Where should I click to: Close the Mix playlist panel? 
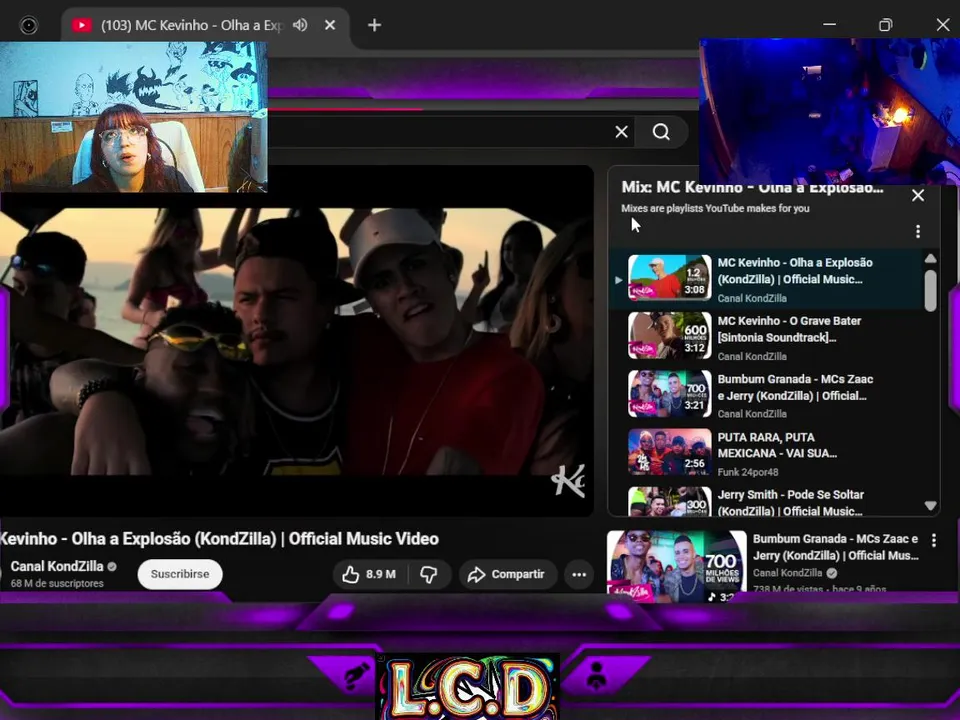pyautogui.click(x=918, y=195)
